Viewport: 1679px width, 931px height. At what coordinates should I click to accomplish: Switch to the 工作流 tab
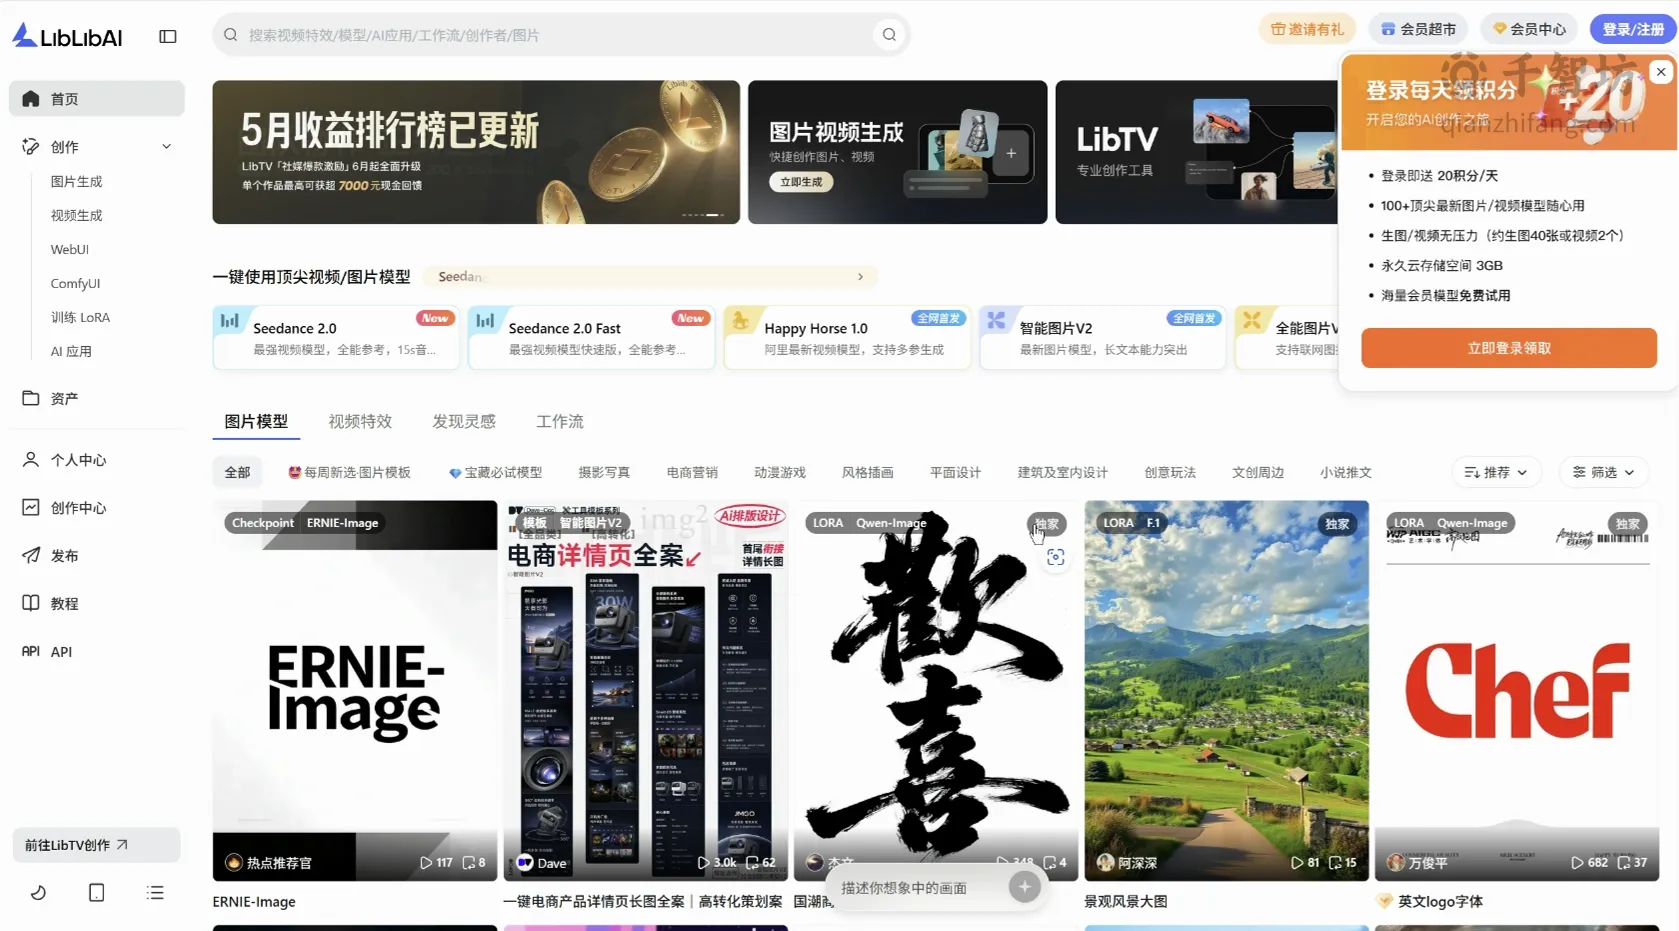coord(560,422)
